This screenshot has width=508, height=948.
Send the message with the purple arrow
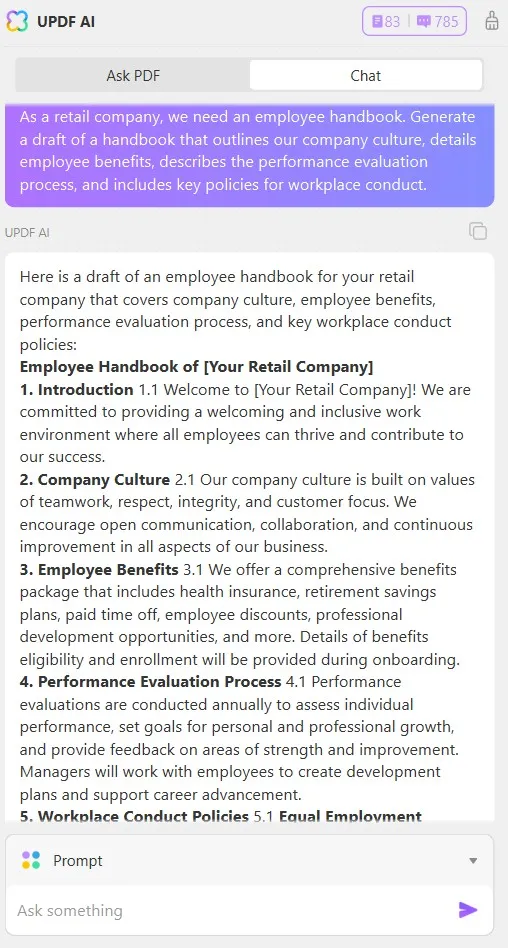coord(467,909)
